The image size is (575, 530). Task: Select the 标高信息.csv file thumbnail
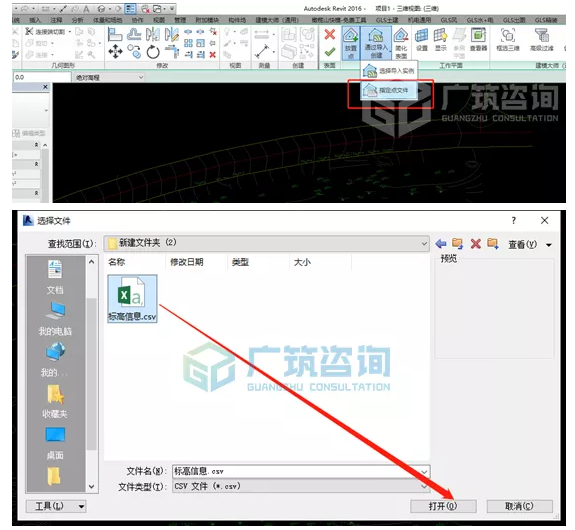(132, 299)
